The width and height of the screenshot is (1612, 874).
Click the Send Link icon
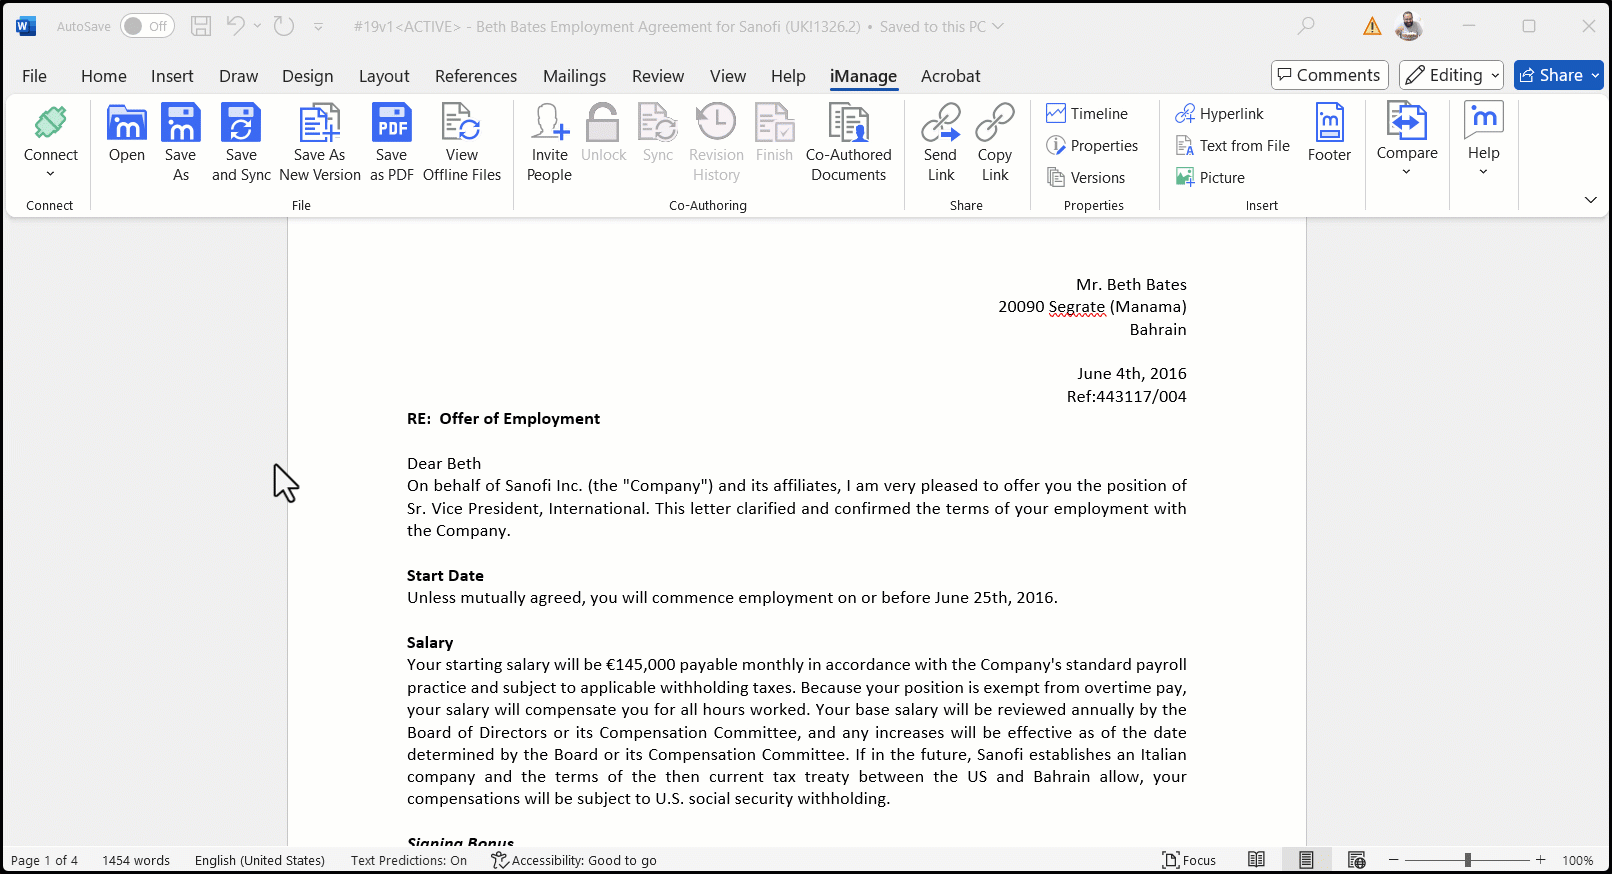tap(940, 124)
